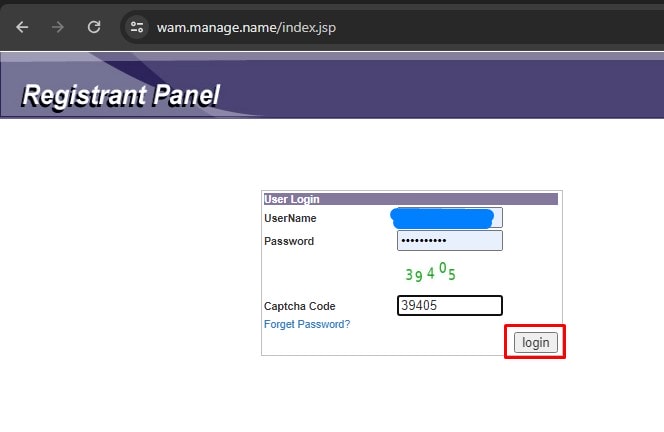Open site information icon in address bar

(x=137, y=28)
